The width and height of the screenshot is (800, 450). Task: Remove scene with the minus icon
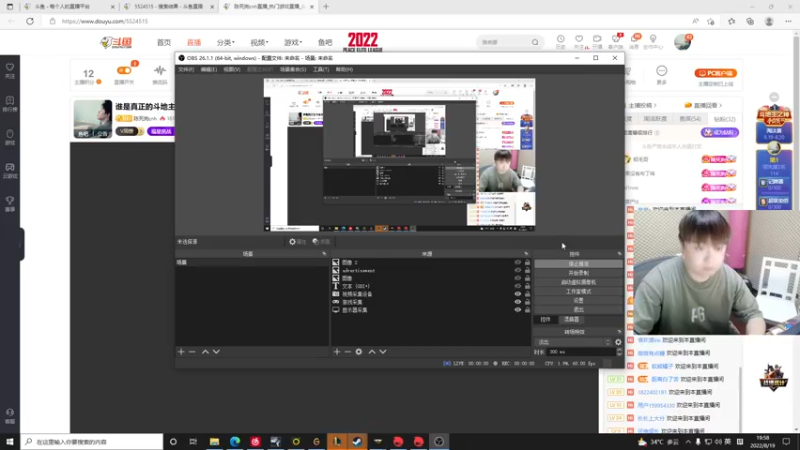tap(192, 352)
